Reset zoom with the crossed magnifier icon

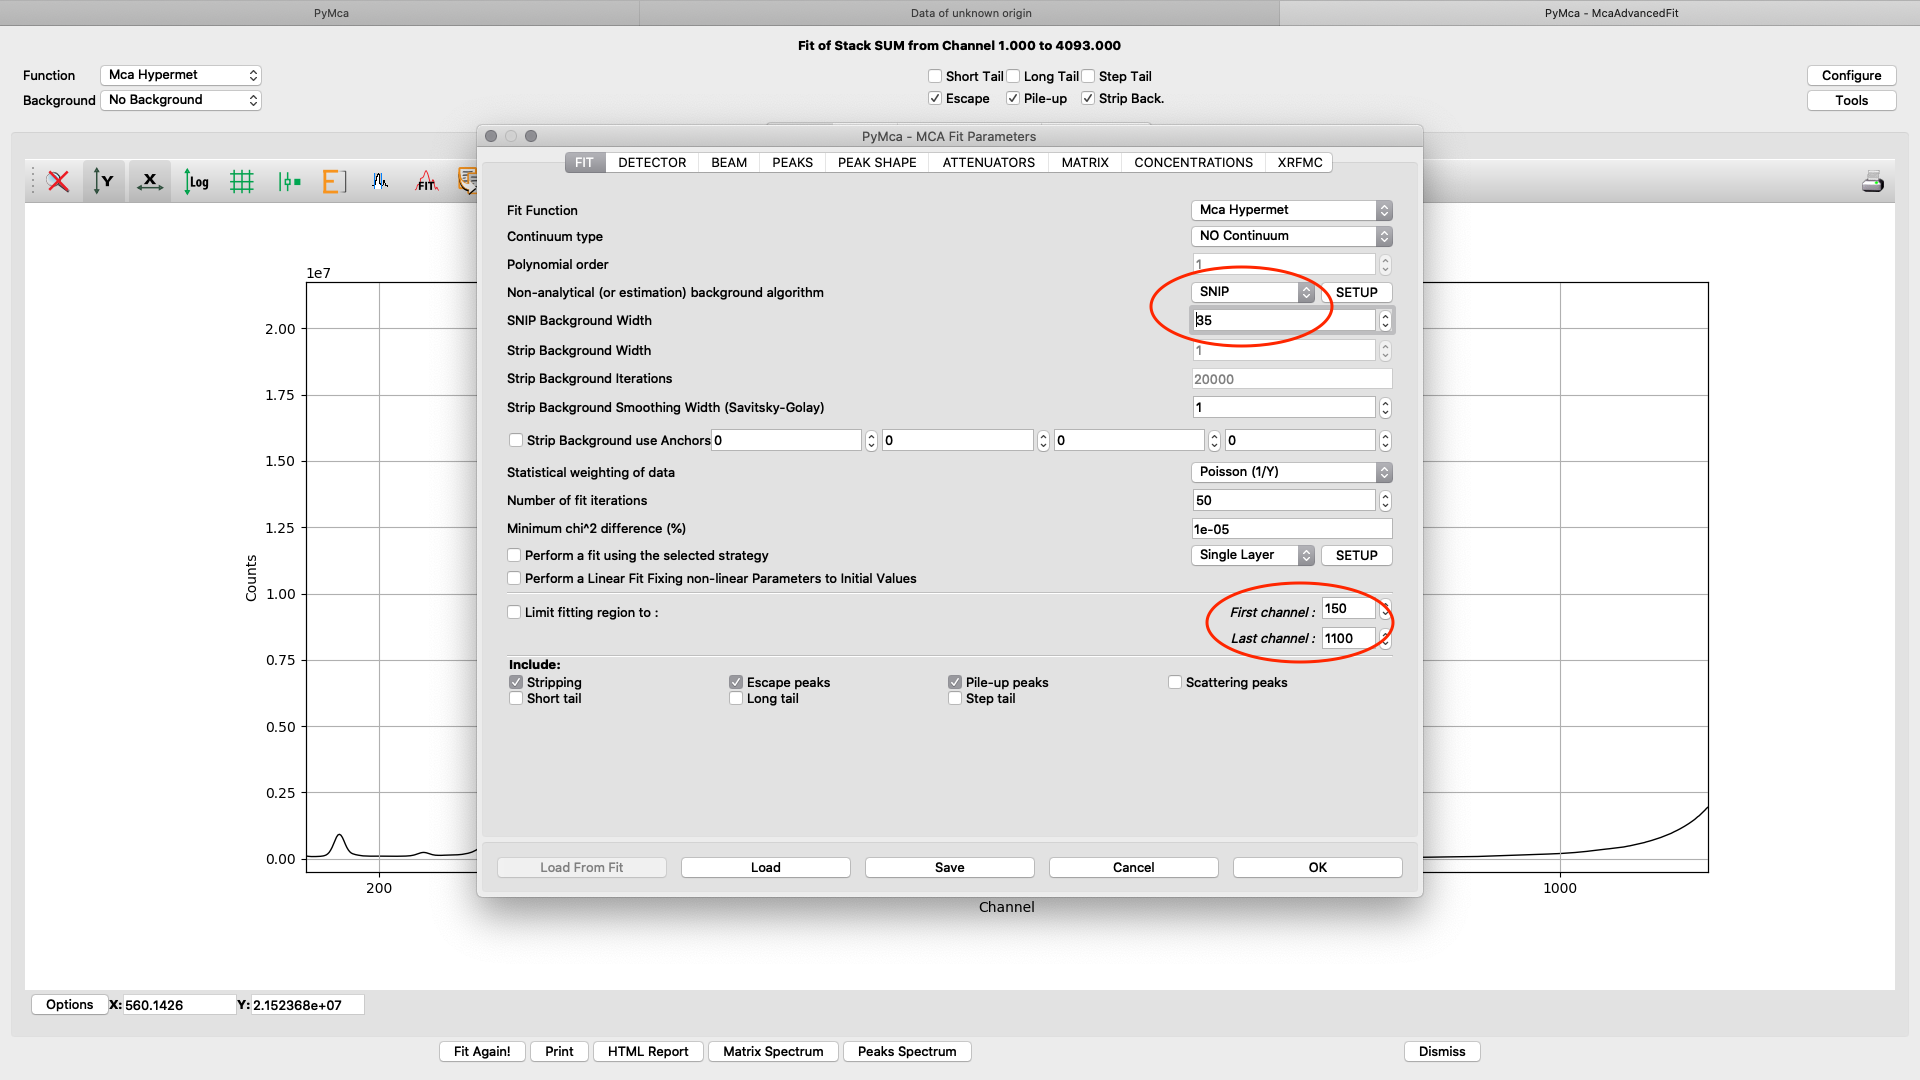pyautogui.click(x=58, y=181)
